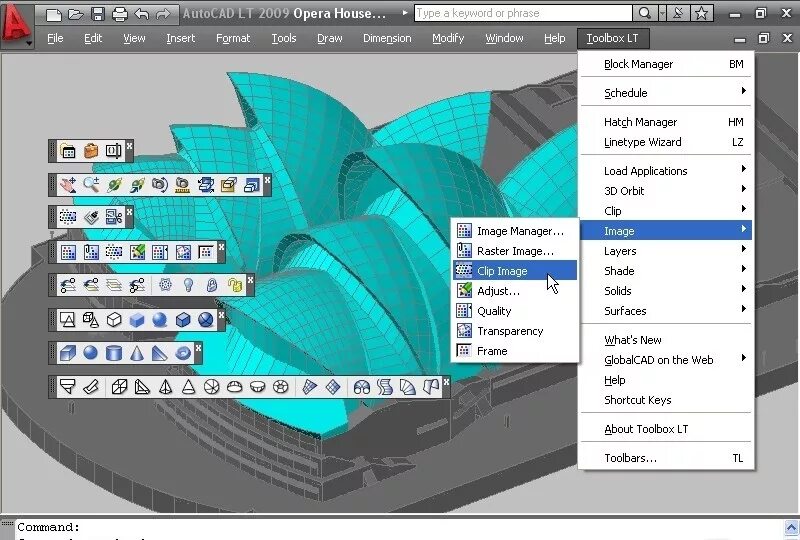
Task: Click the surface dome icon
Action: (x=234, y=387)
